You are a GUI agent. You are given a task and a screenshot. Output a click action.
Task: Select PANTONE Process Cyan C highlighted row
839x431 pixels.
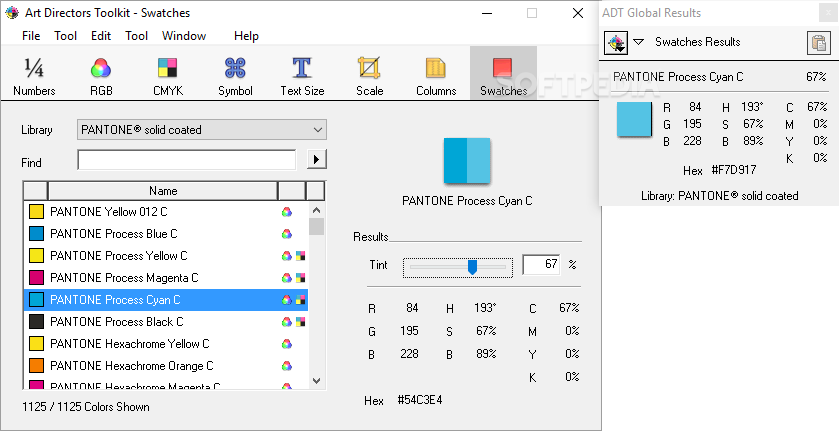166,300
